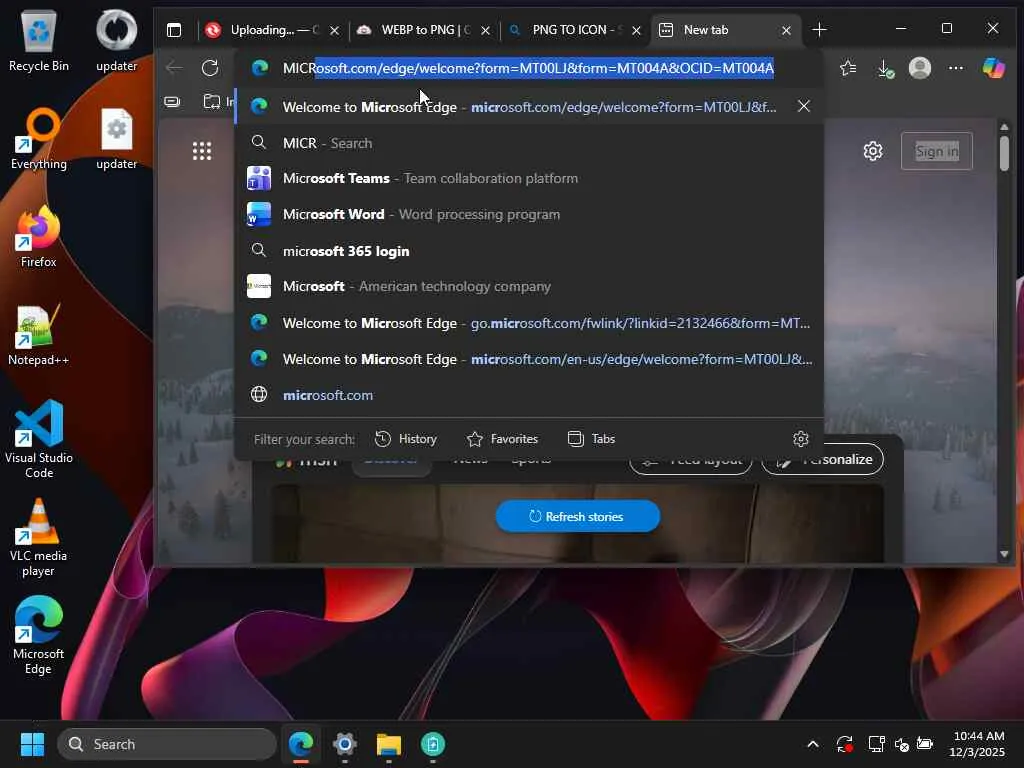The image size is (1024, 768).
Task: Open the apps grid launcher on new tab
Action: [202, 151]
